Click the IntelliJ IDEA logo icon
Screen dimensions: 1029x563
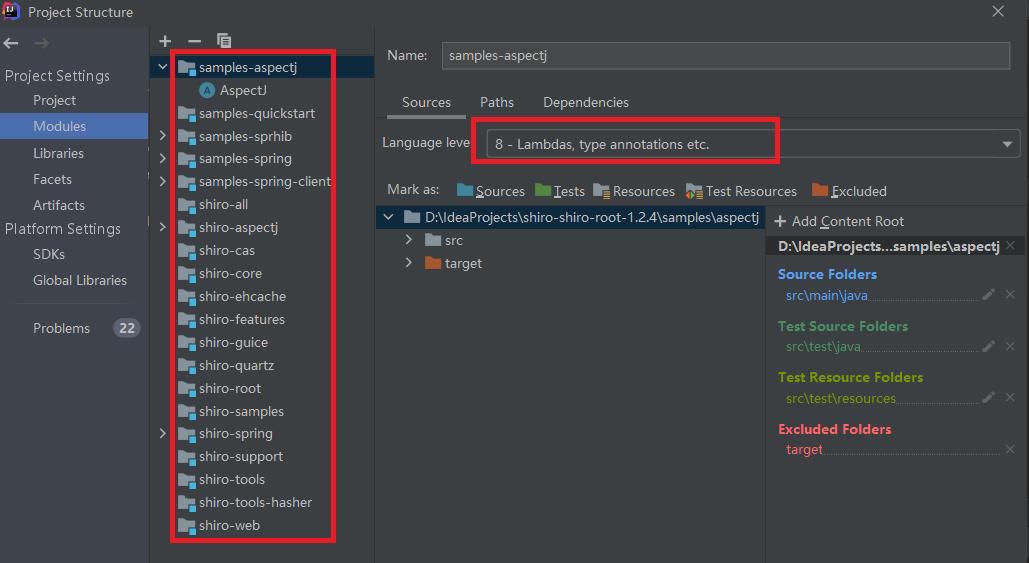click(11, 11)
